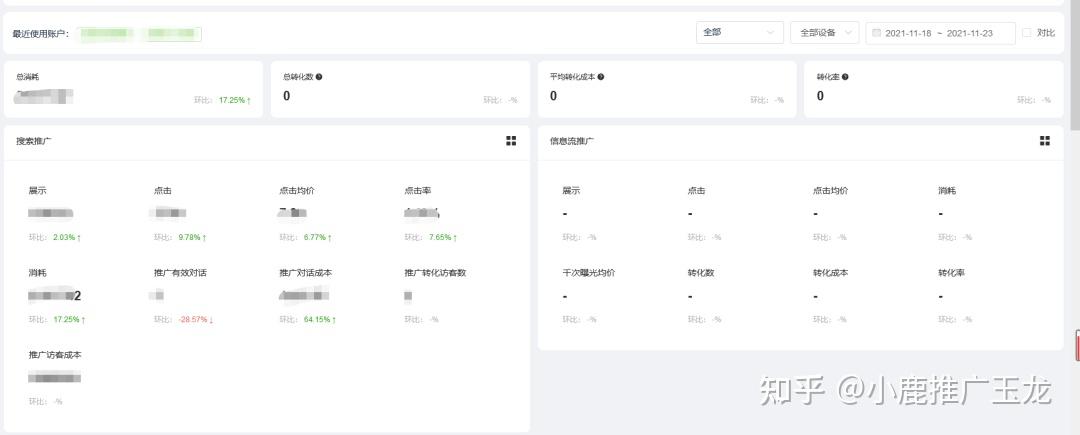
Task: Show help tooltip beside 平均转化成本
Action: click(x=601, y=77)
